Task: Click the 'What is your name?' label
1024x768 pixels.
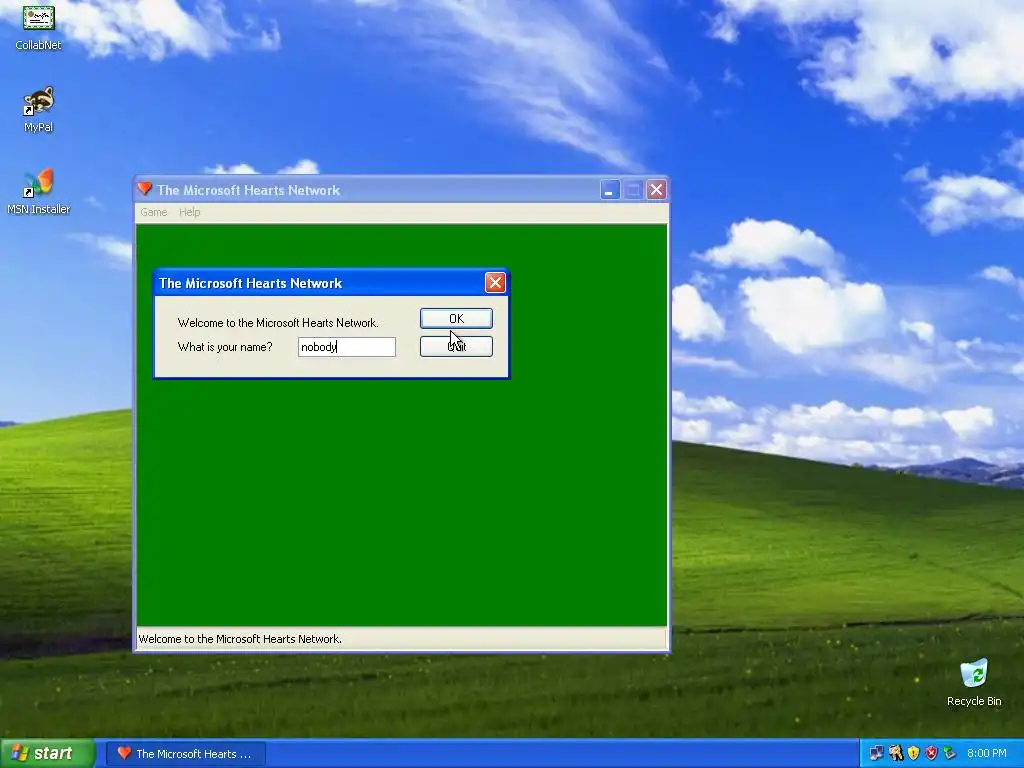Action: pyautogui.click(x=225, y=347)
